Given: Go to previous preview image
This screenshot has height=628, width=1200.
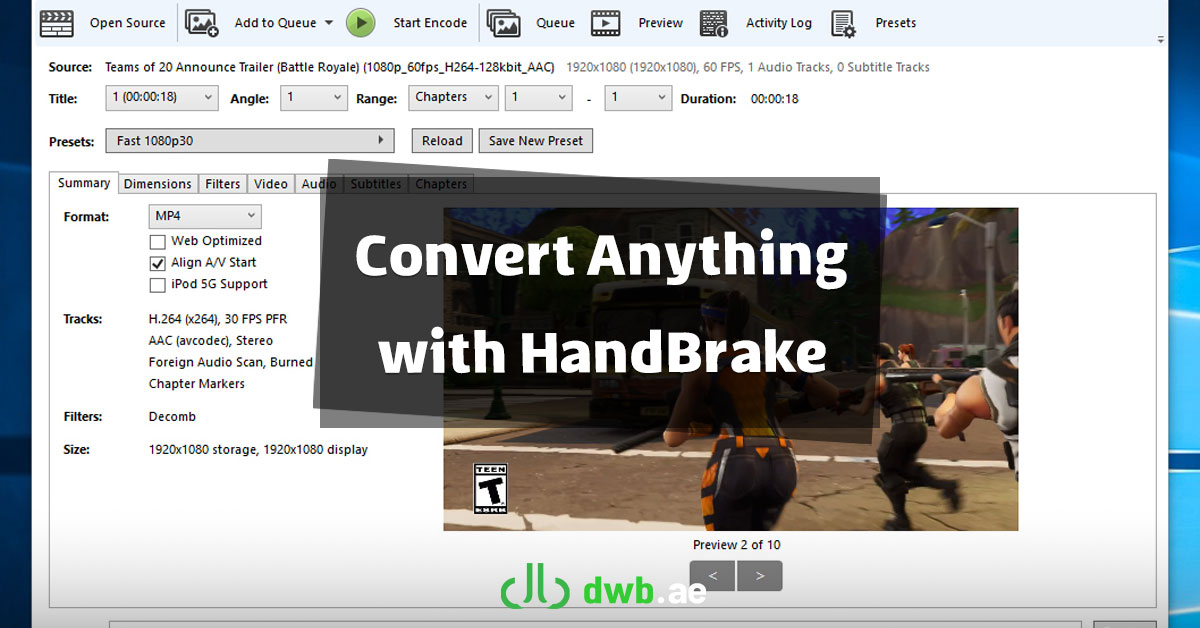Looking at the screenshot, I should [x=712, y=575].
